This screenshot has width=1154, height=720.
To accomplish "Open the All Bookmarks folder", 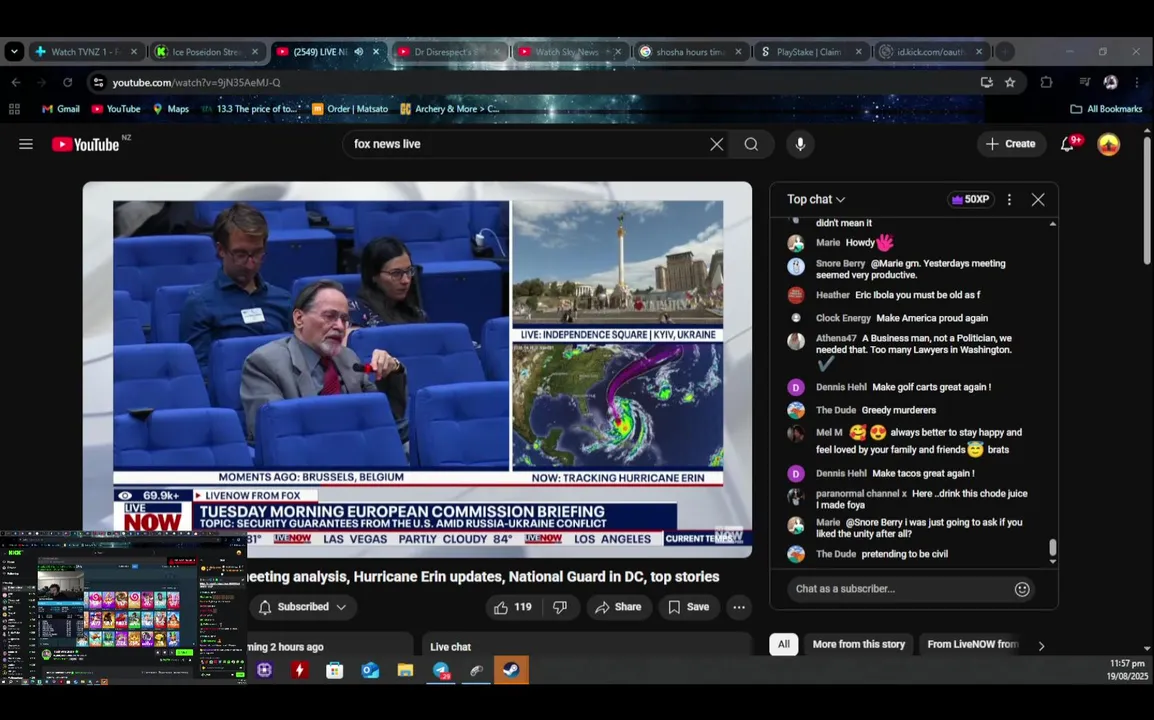I will (1106, 109).
